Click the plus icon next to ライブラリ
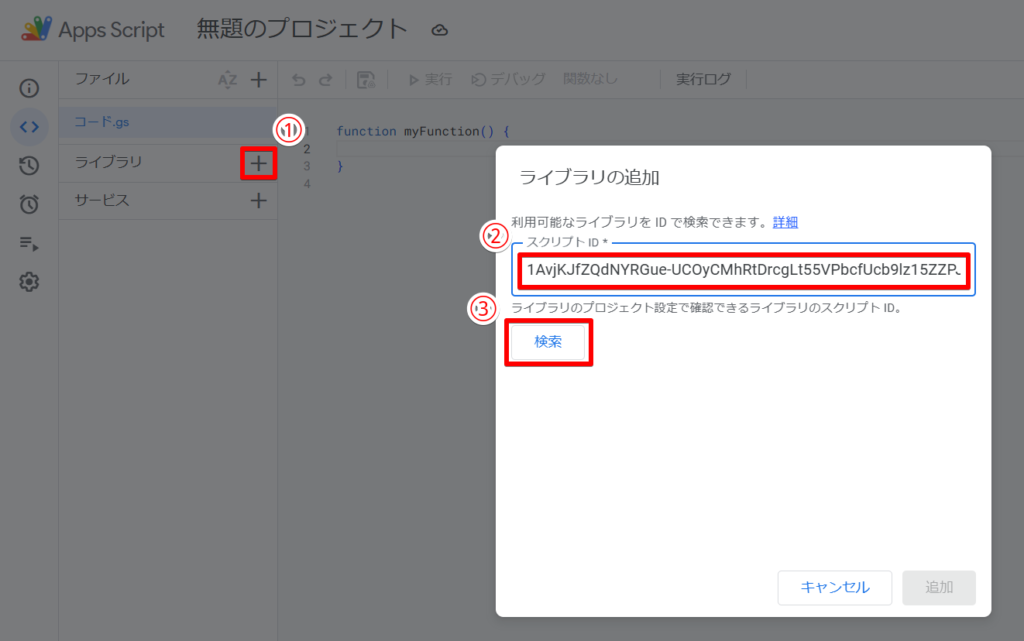This screenshot has height=641, width=1024. click(x=258, y=162)
